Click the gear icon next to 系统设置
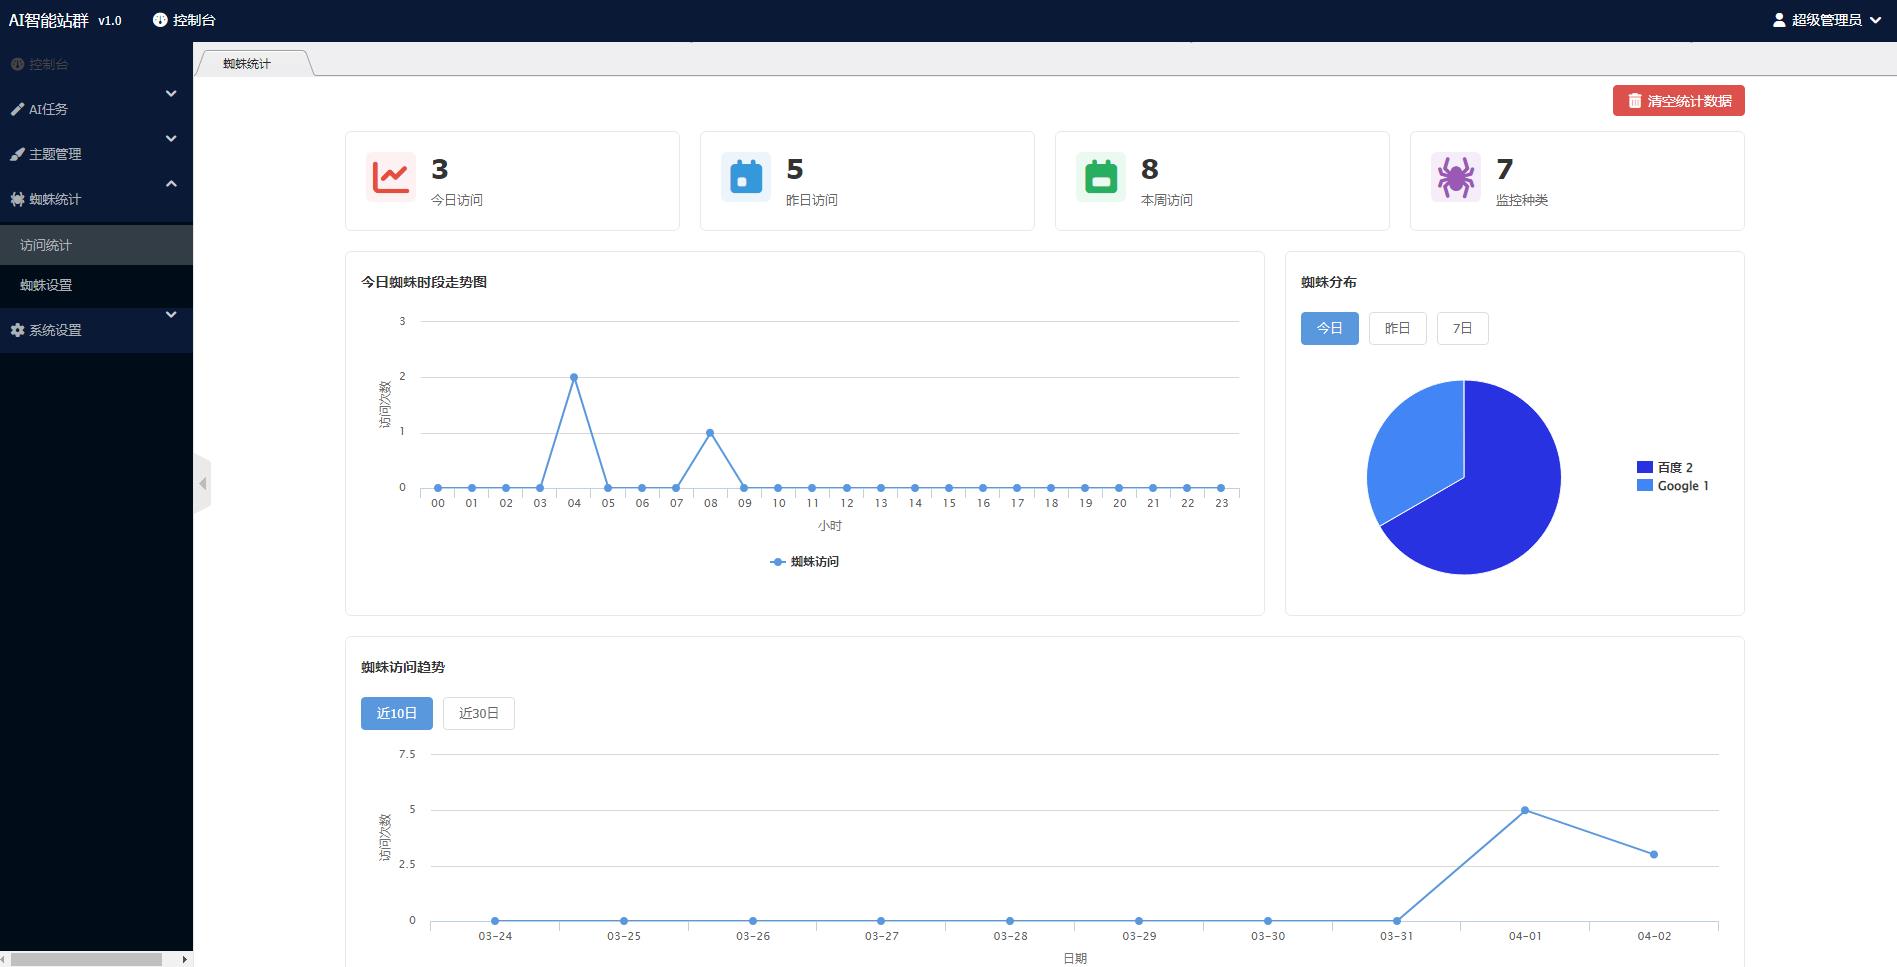 (17, 330)
